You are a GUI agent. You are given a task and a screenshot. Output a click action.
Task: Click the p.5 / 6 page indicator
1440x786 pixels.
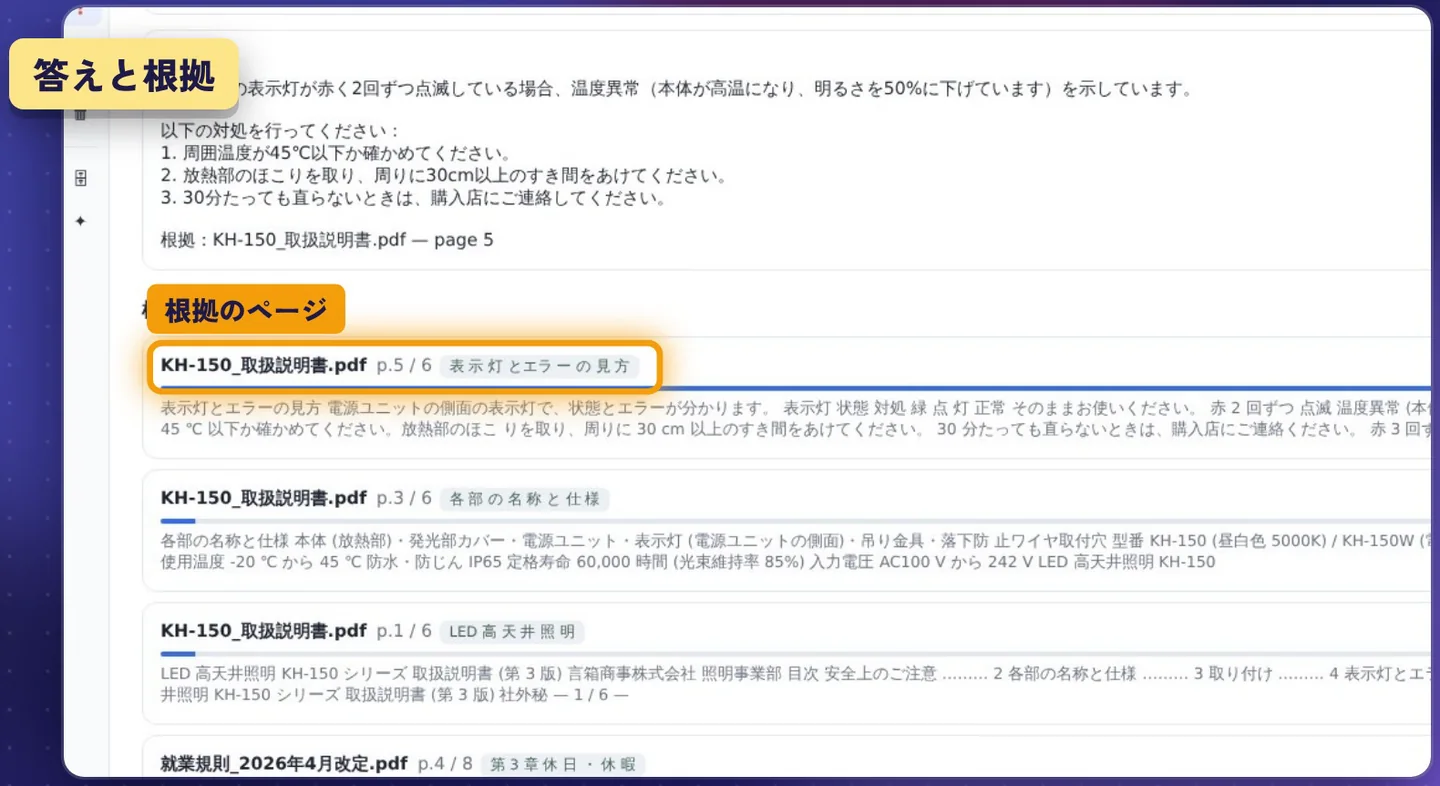(x=404, y=365)
